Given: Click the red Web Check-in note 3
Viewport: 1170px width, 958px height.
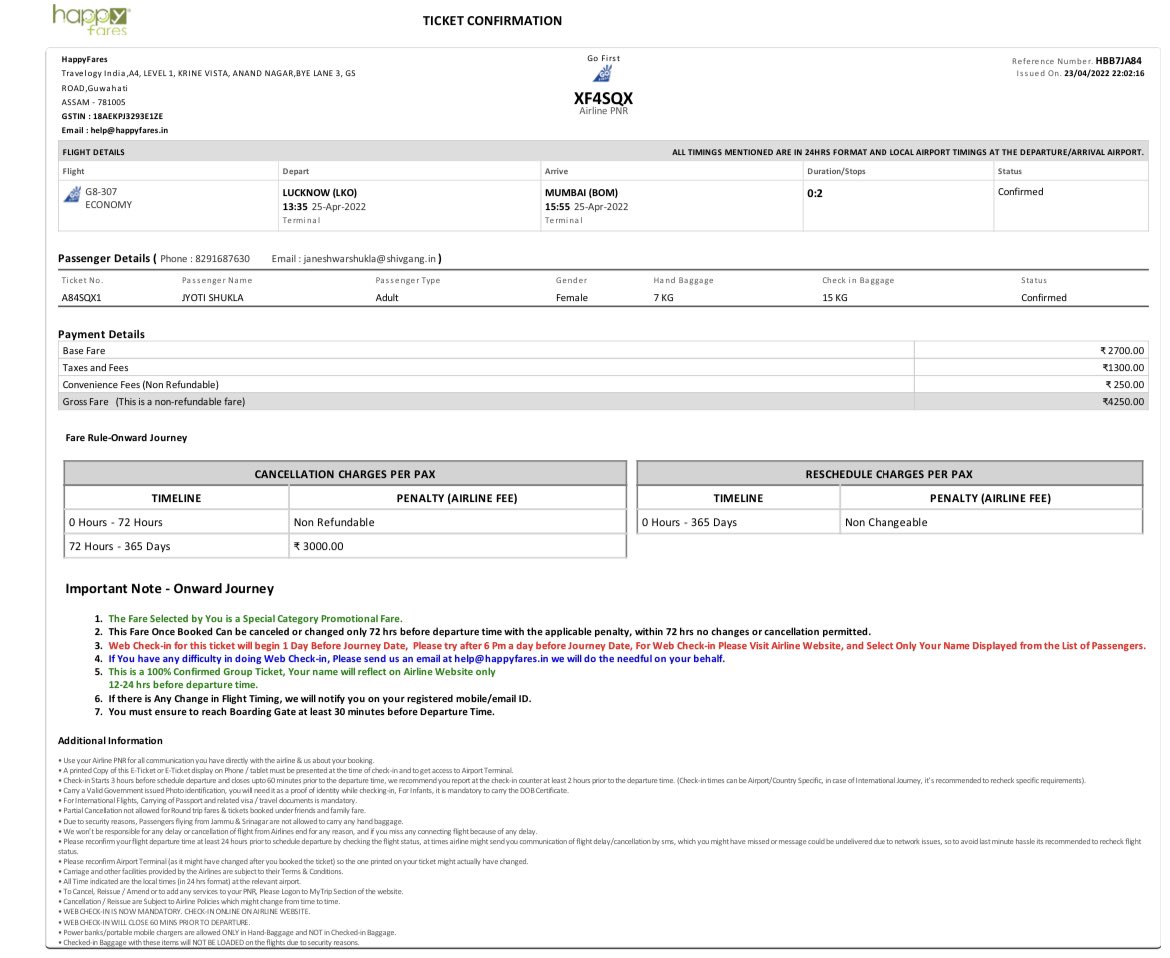Looking at the screenshot, I should tap(627, 645).
